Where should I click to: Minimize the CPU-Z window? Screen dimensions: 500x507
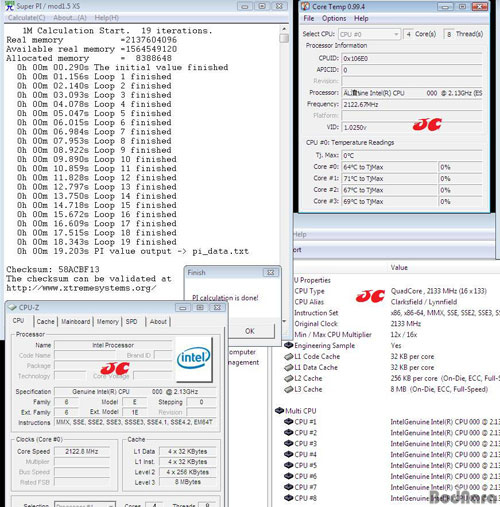[x=183, y=307]
